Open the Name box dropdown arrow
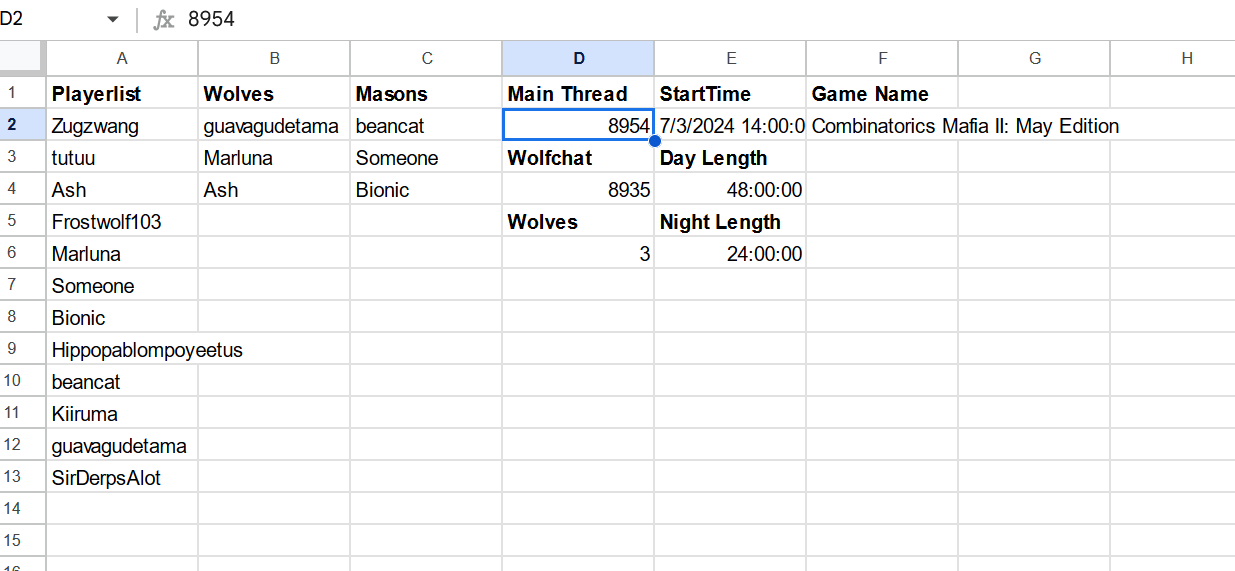The width and height of the screenshot is (1235, 571). (112, 20)
